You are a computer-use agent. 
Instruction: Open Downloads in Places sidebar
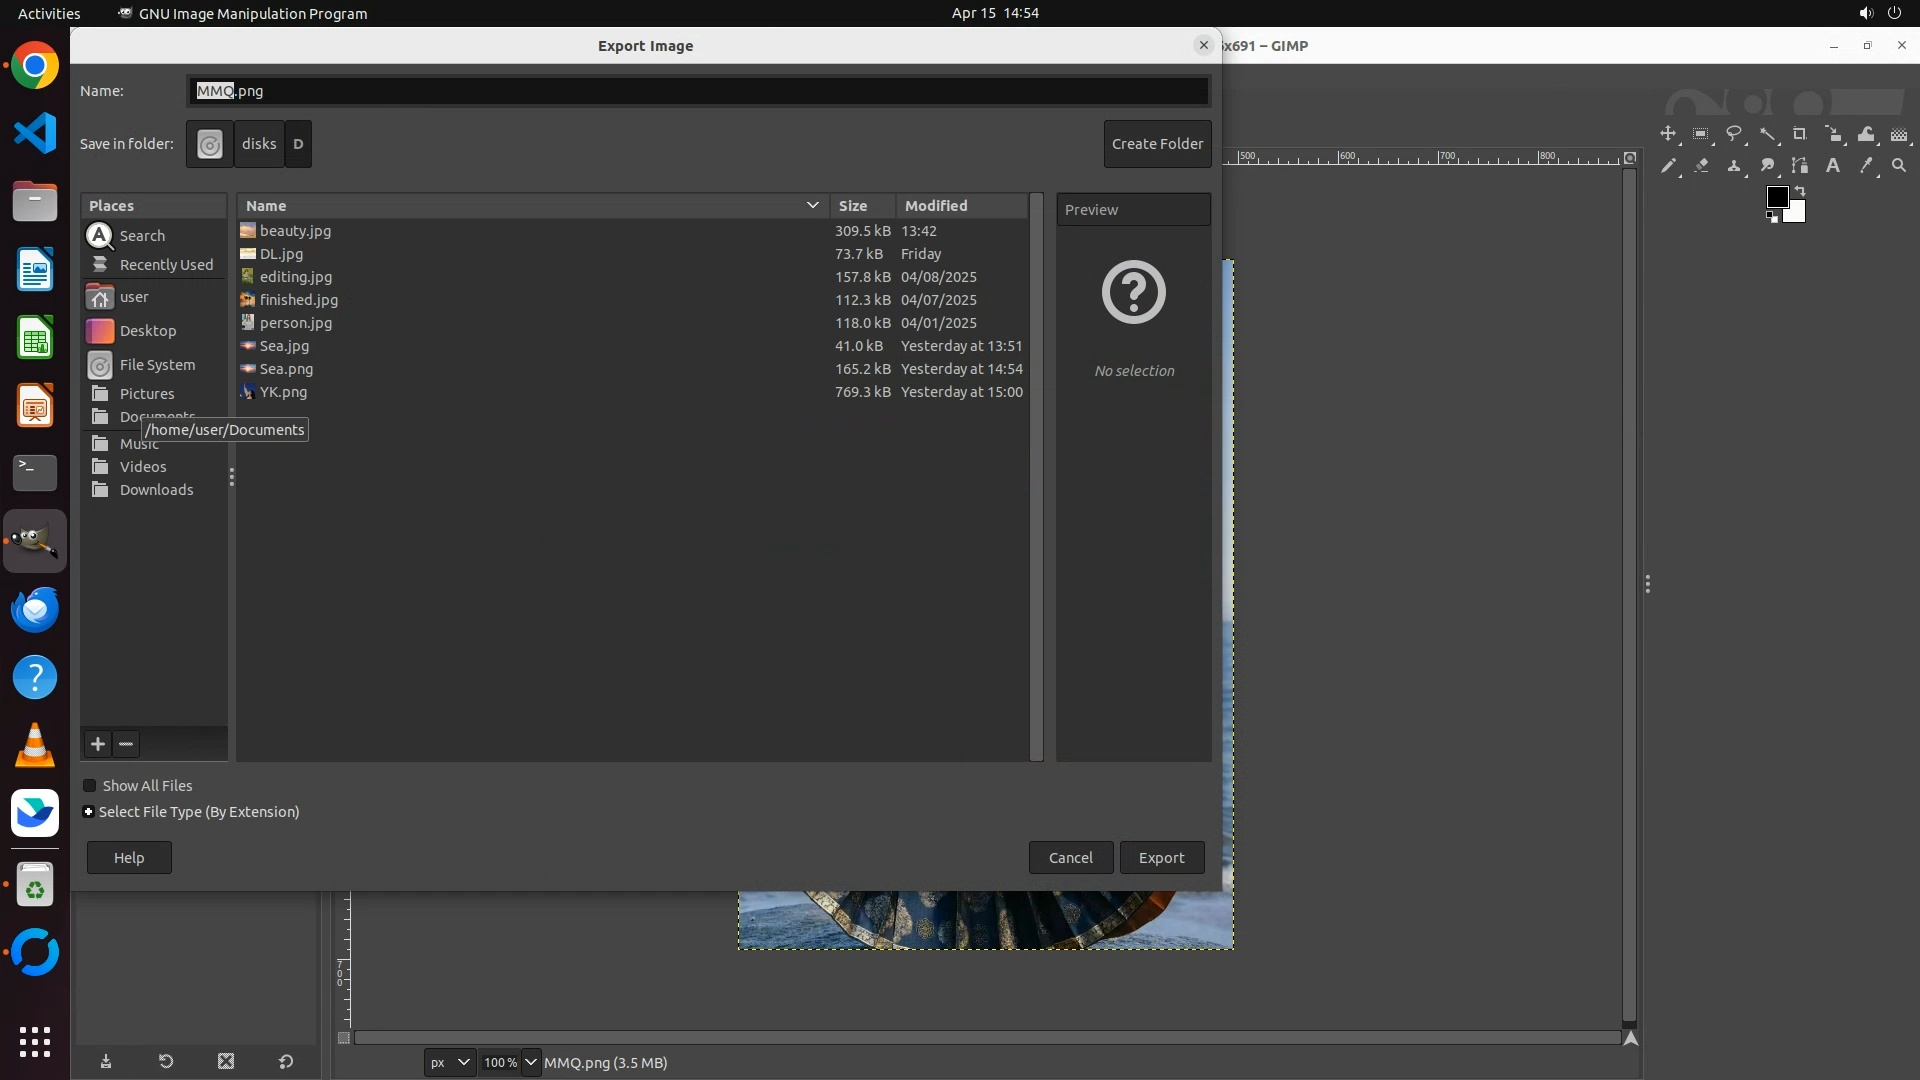coord(156,490)
